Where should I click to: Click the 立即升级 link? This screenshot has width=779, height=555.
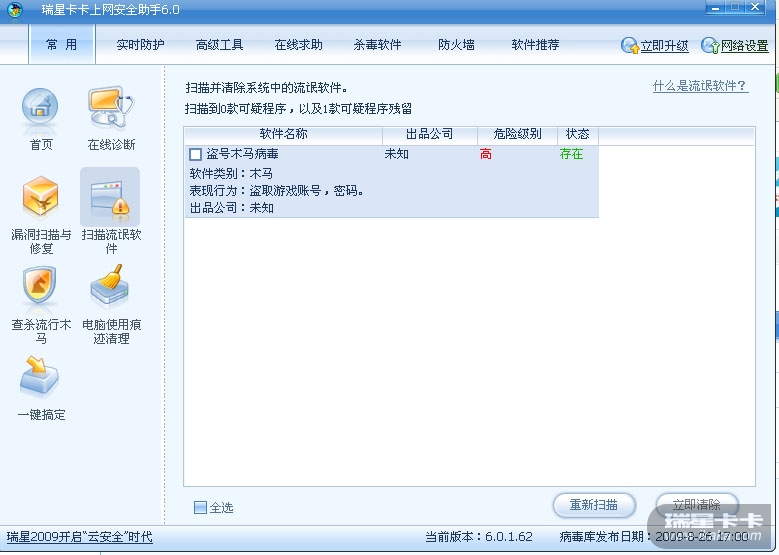pos(664,46)
